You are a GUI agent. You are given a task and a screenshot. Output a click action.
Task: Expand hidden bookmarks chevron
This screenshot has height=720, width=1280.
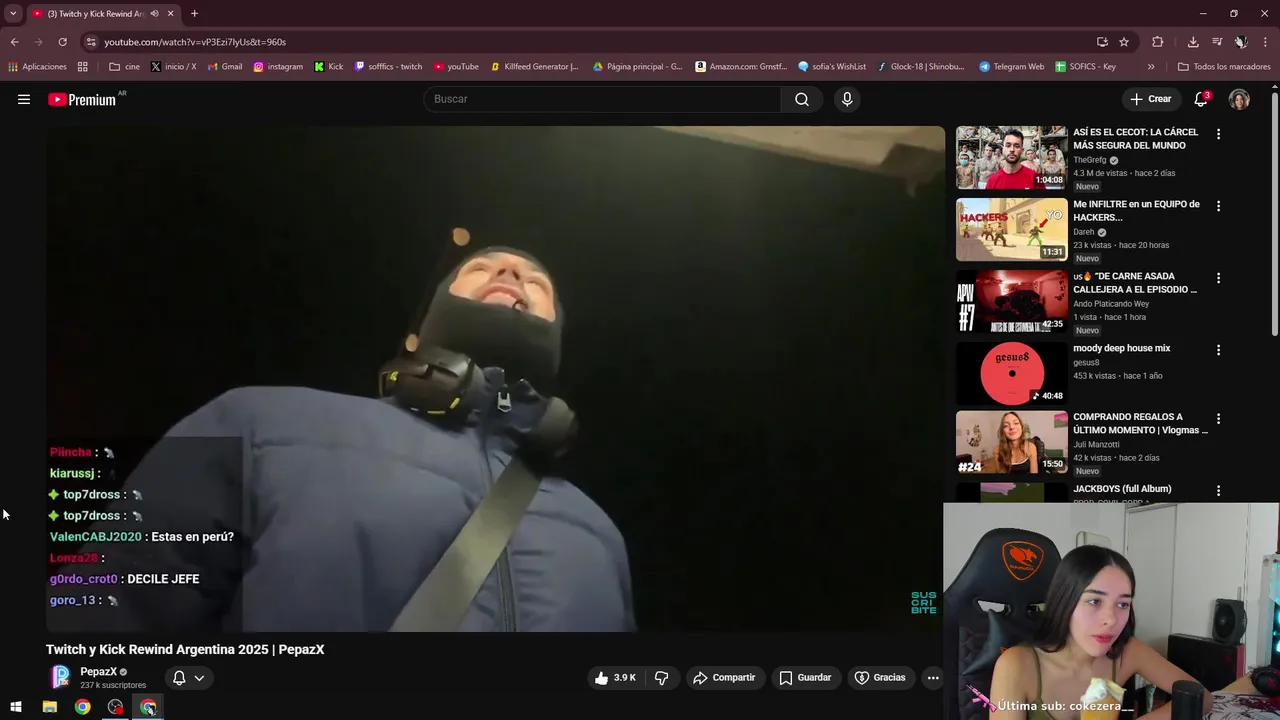point(1151,67)
